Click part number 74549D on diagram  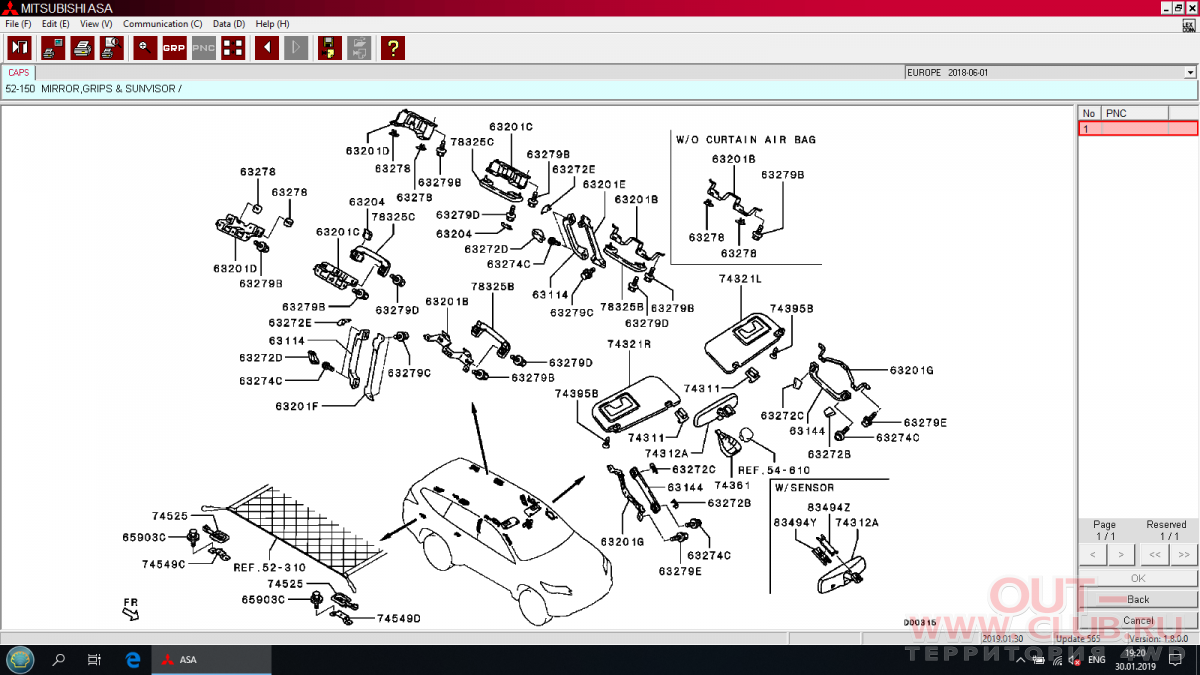tap(399, 619)
